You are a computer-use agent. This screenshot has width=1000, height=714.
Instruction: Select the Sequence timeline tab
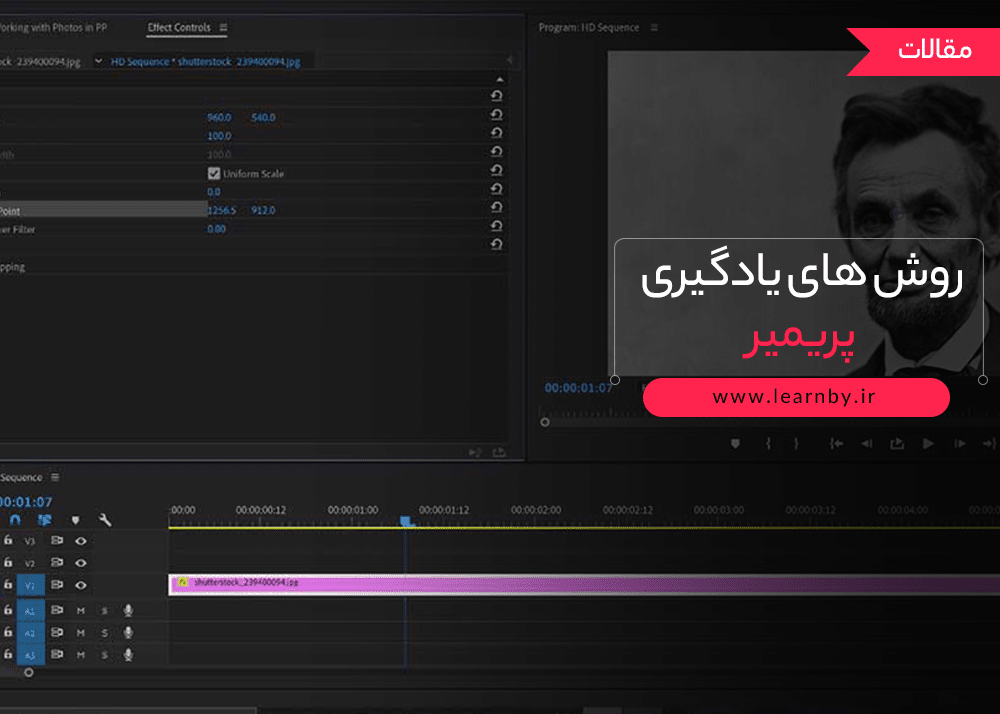tap(21, 477)
